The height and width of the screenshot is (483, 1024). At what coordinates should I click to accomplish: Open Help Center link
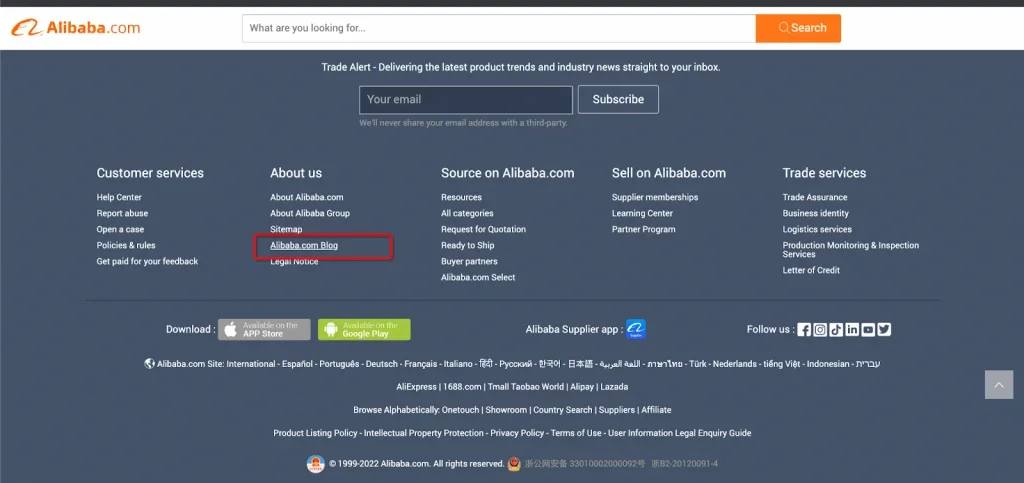click(119, 197)
